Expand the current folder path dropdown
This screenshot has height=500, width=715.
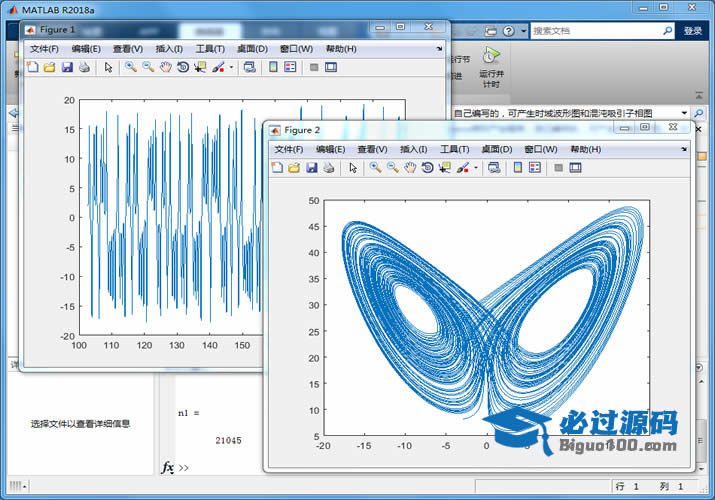coord(684,114)
